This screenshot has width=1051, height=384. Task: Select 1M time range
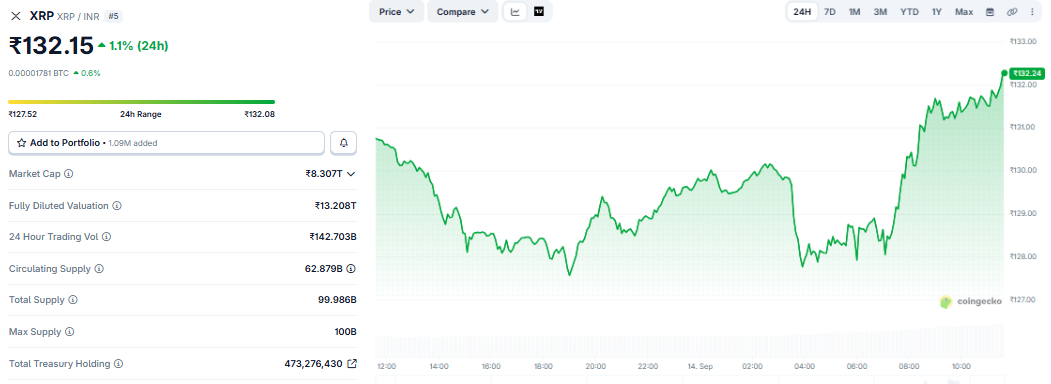855,11
